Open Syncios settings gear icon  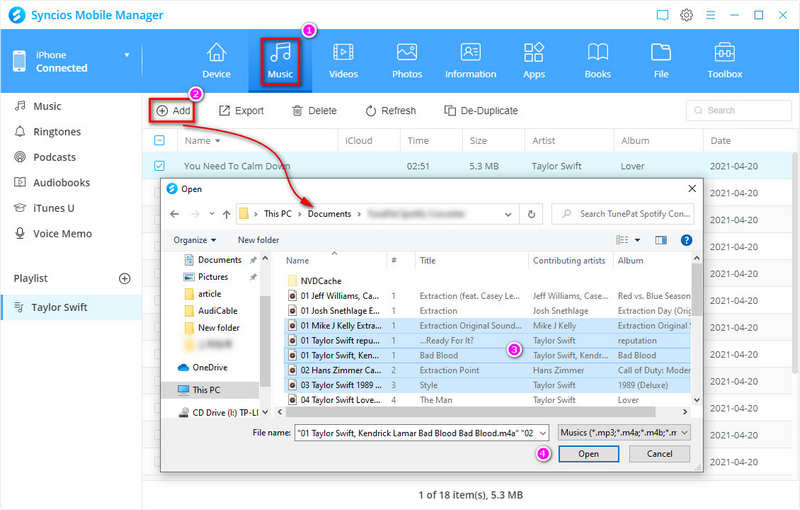click(686, 15)
